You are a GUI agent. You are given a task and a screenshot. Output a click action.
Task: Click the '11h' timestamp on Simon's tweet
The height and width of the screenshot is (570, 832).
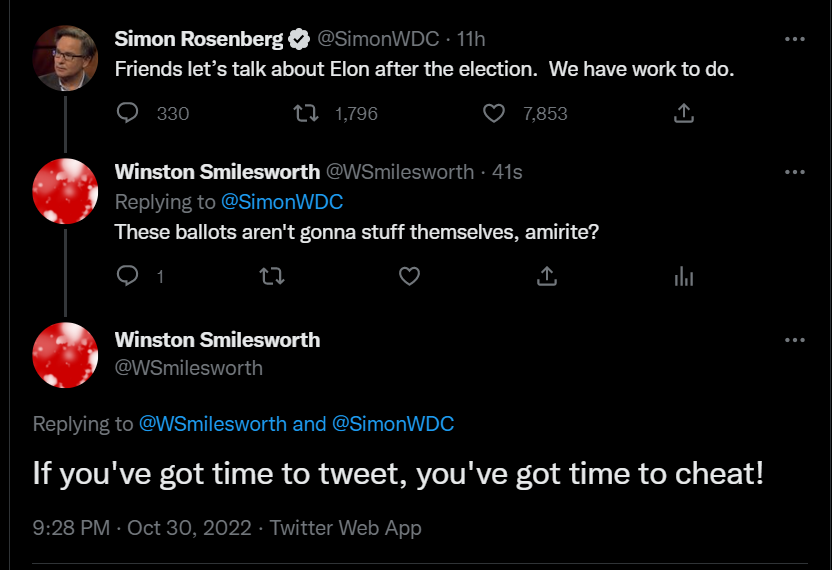(x=471, y=39)
